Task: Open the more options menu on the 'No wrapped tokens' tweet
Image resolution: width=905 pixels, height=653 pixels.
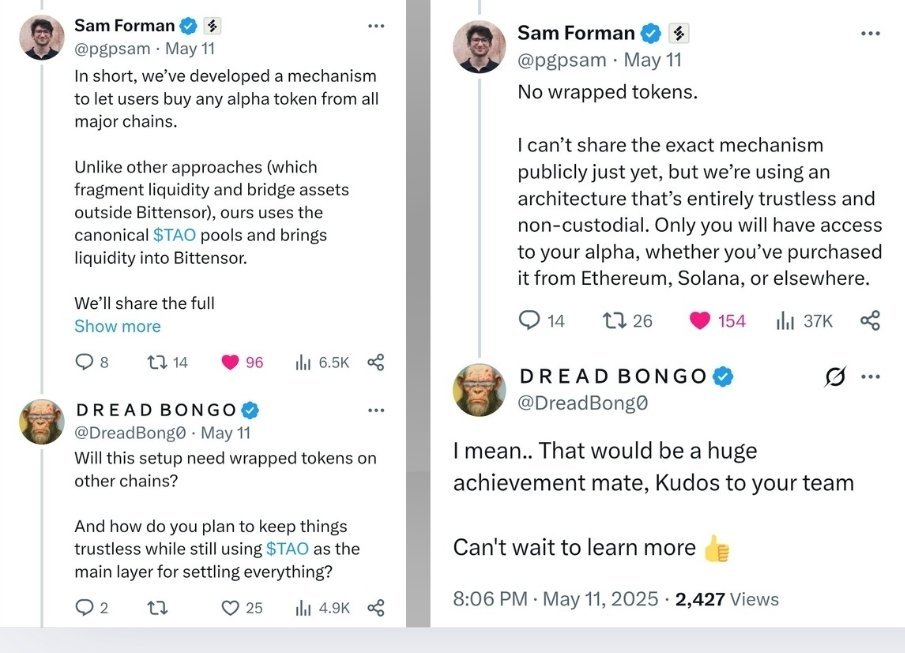Action: pos(870,33)
